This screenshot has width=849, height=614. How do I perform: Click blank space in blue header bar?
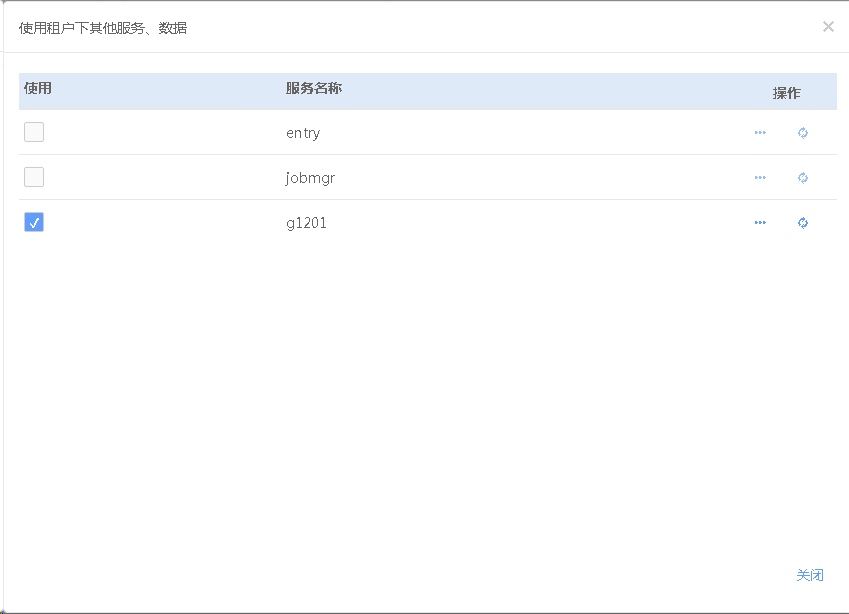point(541,91)
